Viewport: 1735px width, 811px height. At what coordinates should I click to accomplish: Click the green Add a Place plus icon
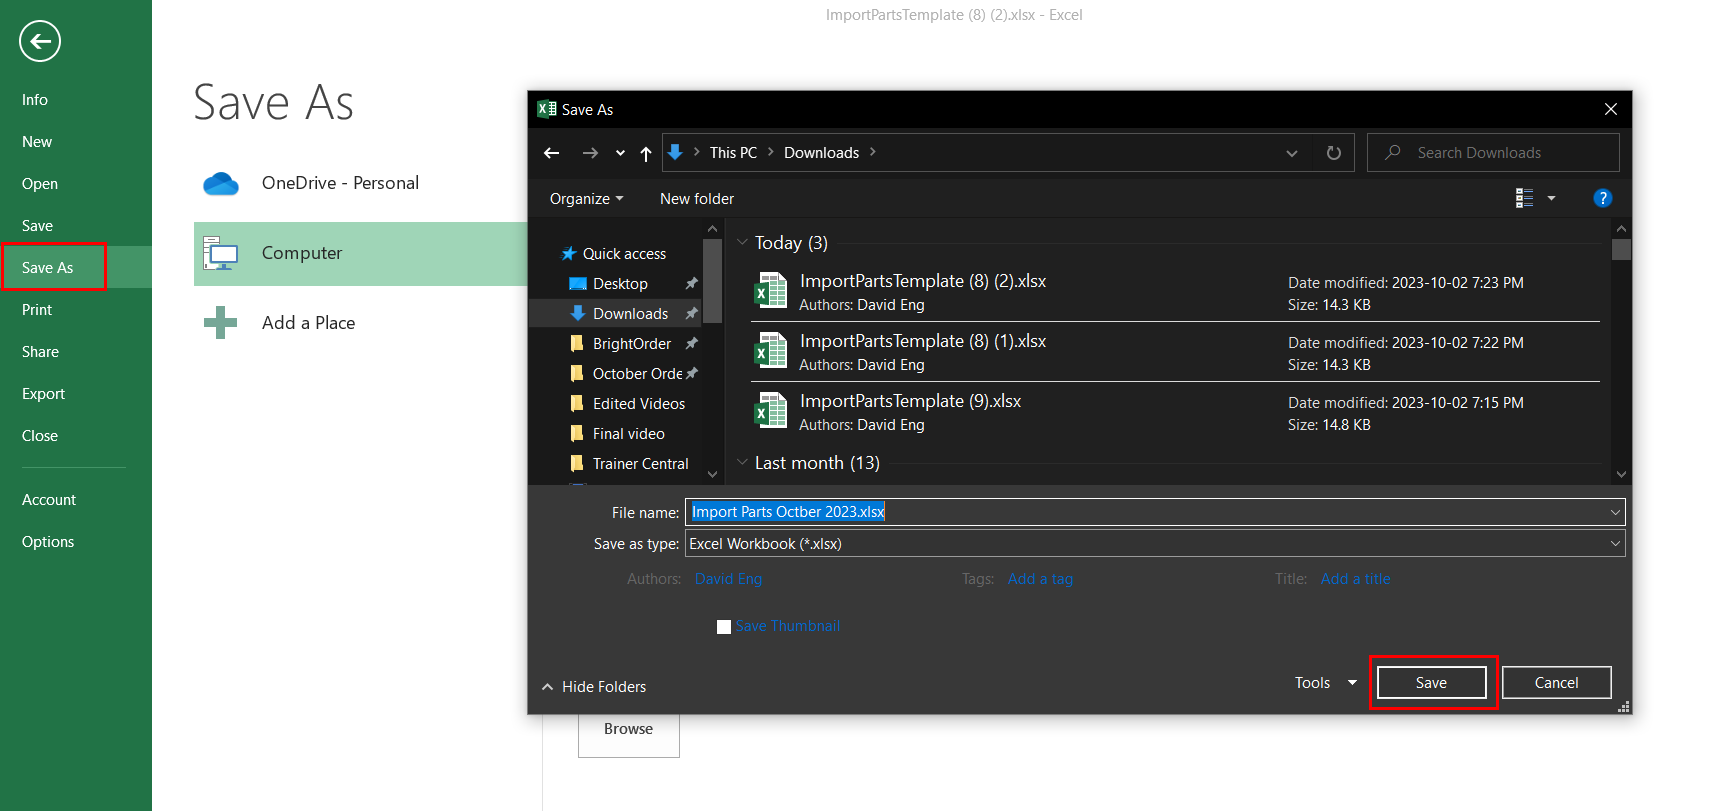tap(220, 322)
